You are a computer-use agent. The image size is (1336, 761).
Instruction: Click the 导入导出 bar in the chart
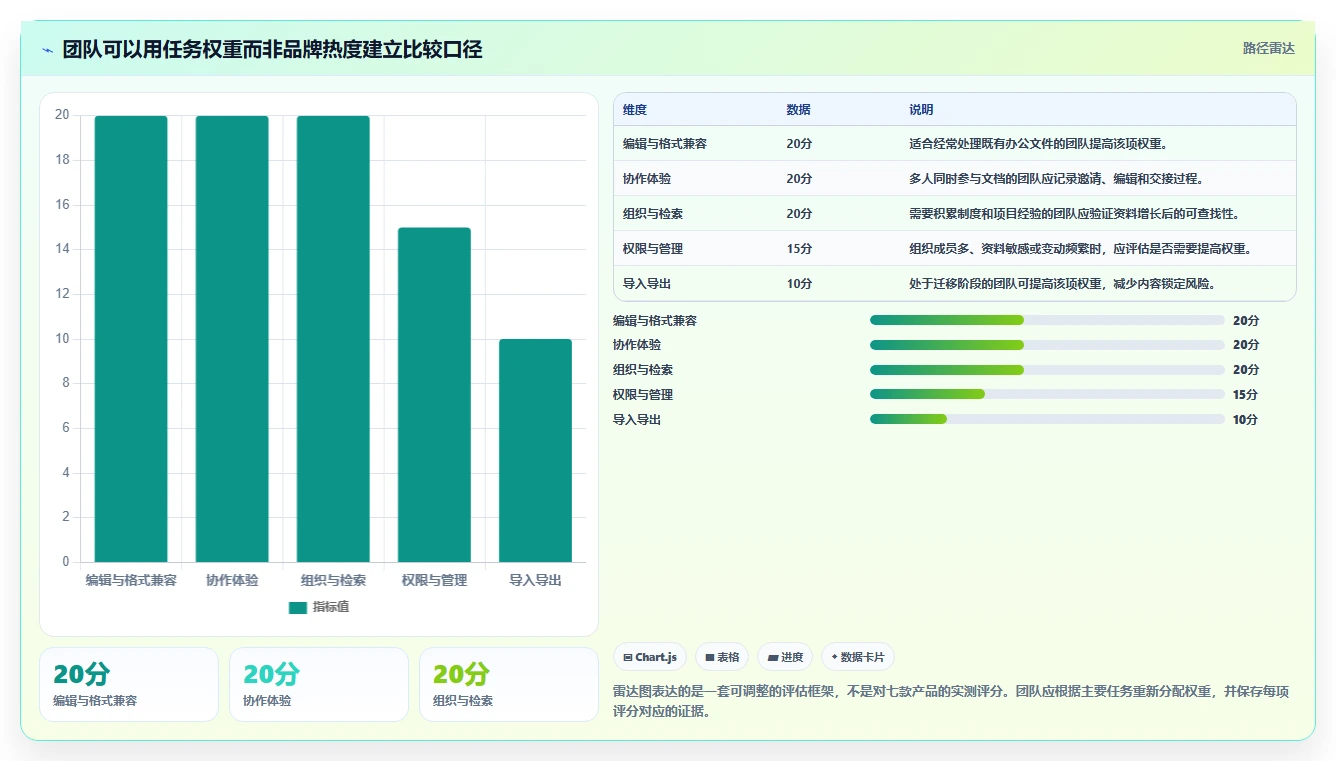535,451
